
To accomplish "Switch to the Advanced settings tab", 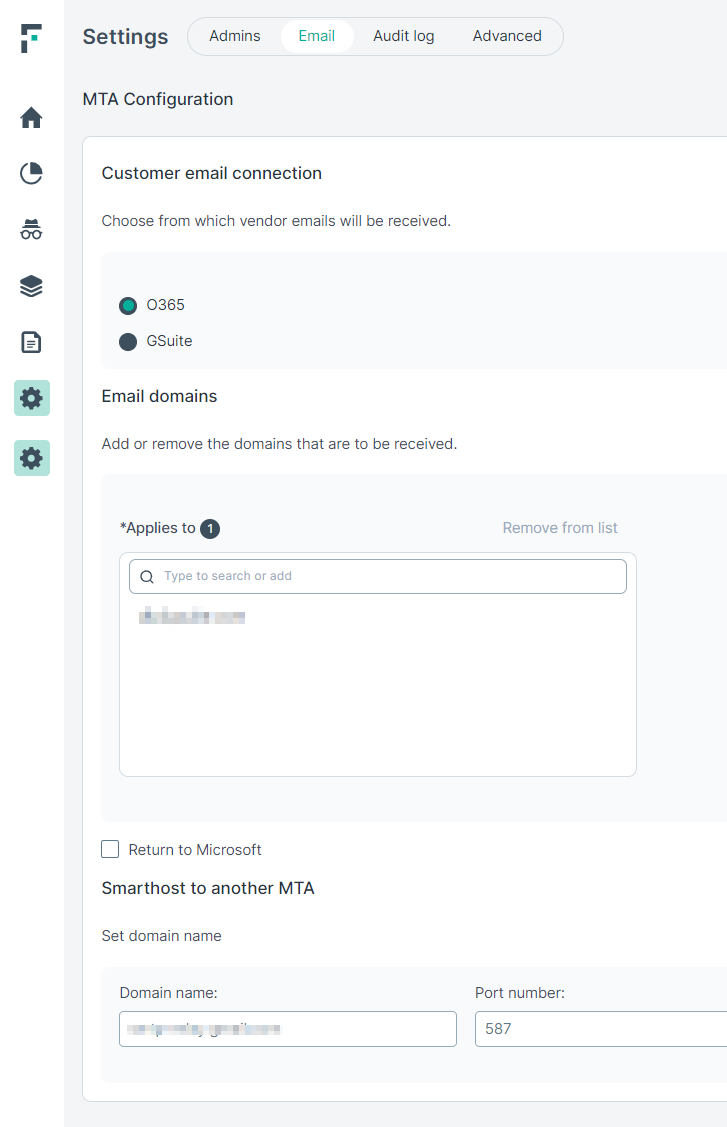I will [507, 35].
